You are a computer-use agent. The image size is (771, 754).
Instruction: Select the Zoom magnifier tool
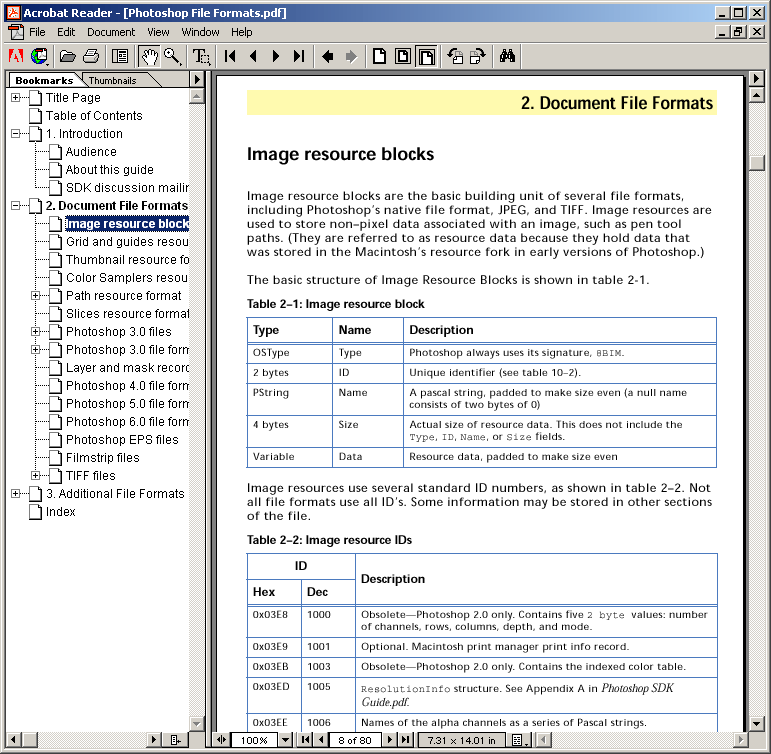(x=172, y=57)
